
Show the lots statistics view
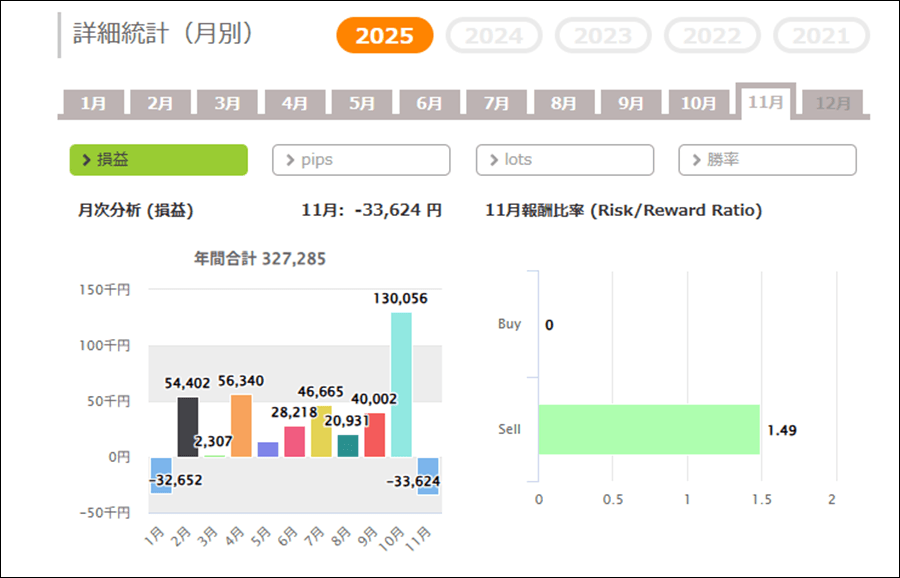pyautogui.click(x=565, y=160)
